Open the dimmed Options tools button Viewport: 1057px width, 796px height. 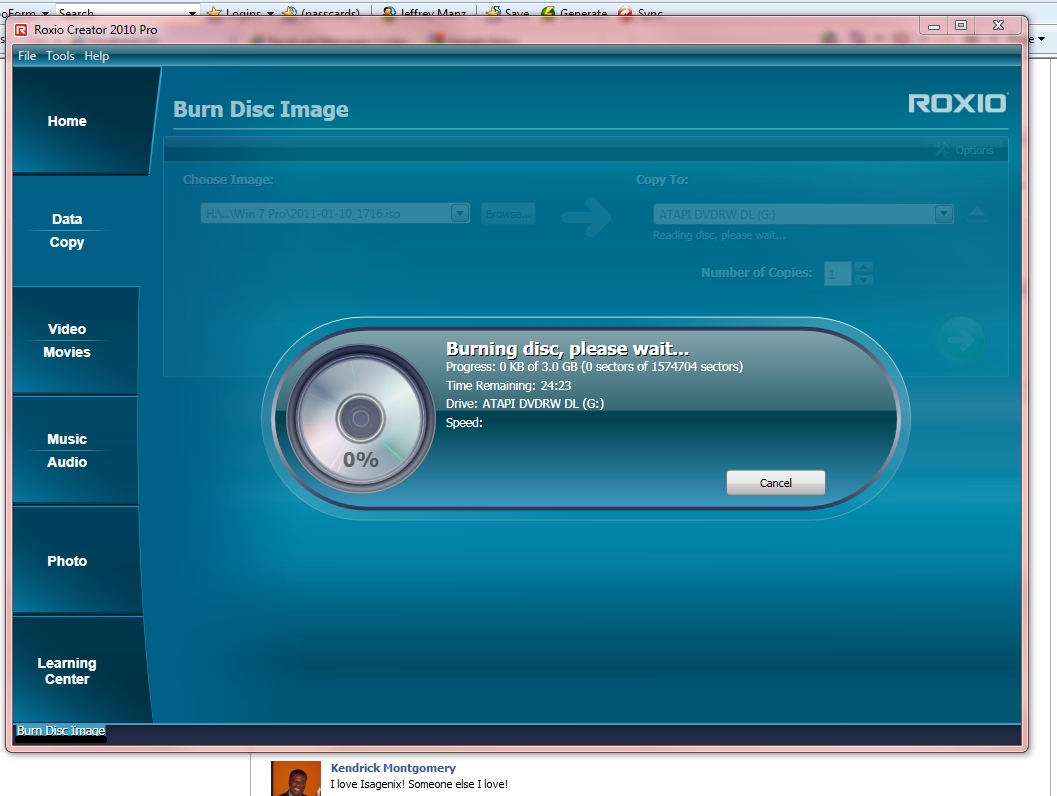pyautogui.click(x=965, y=150)
